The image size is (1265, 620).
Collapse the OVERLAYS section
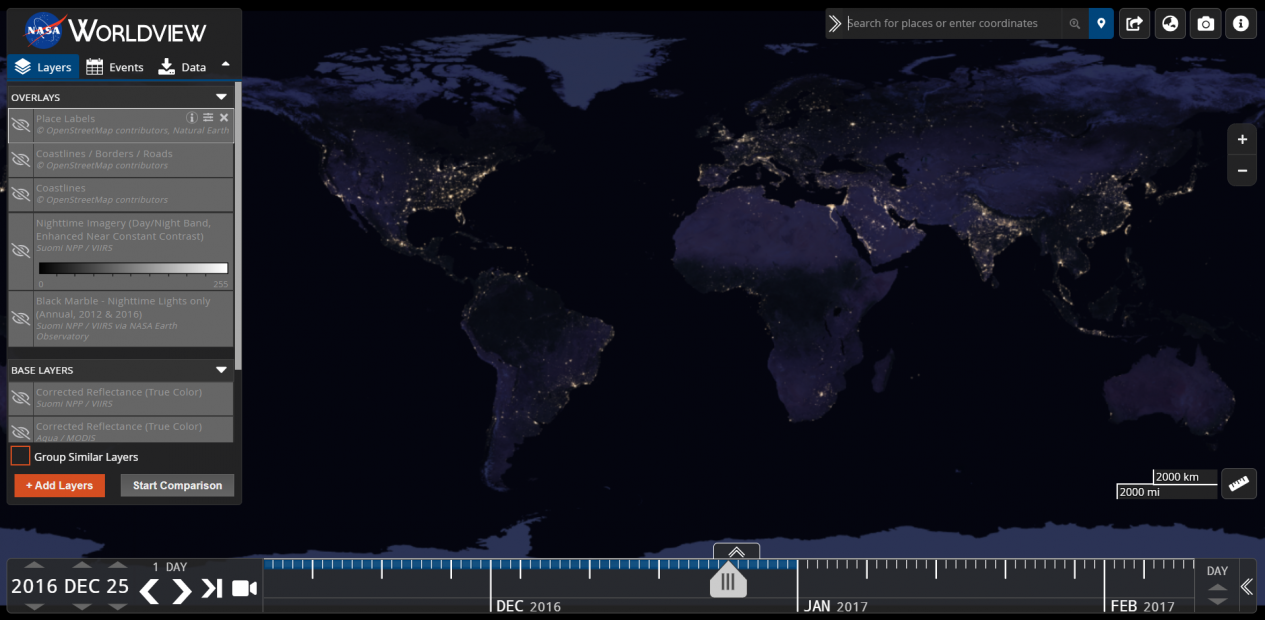tap(221, 97)
